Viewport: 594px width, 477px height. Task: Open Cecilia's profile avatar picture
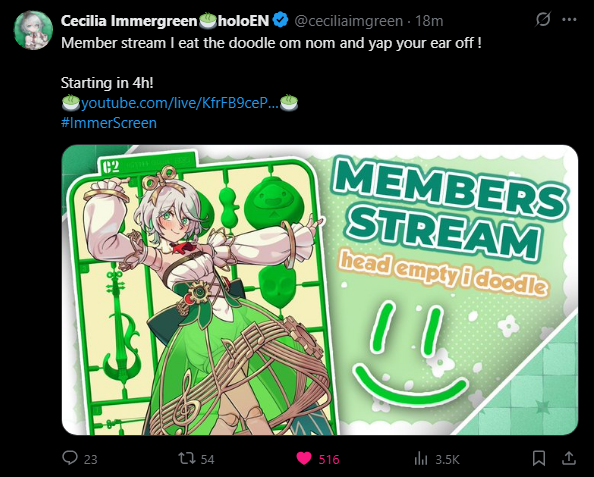point(33,30)
